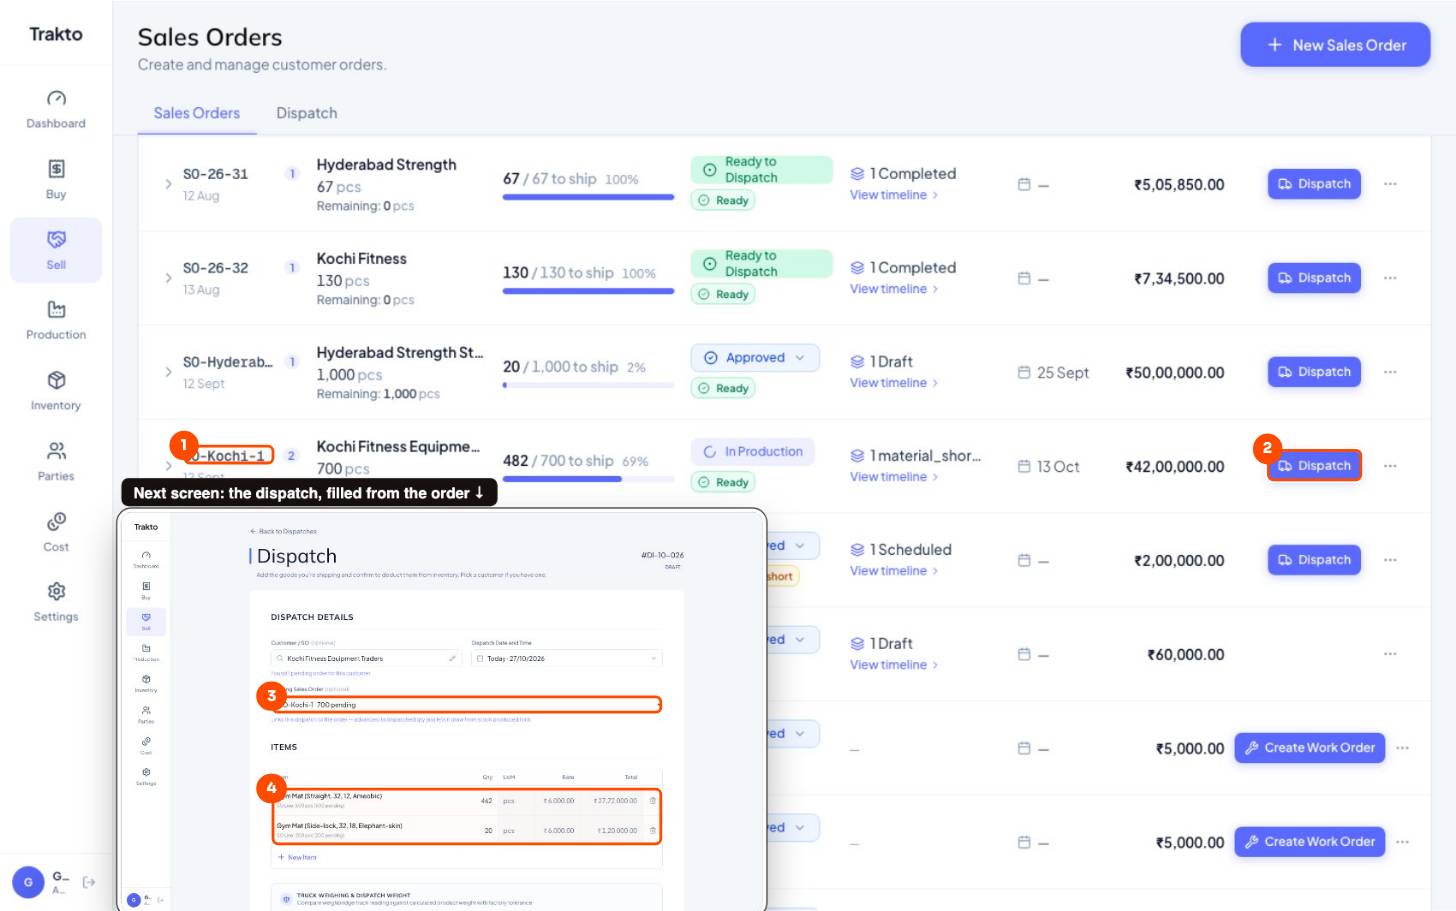View timeline of material_shor... order

(x=894, y=477)
